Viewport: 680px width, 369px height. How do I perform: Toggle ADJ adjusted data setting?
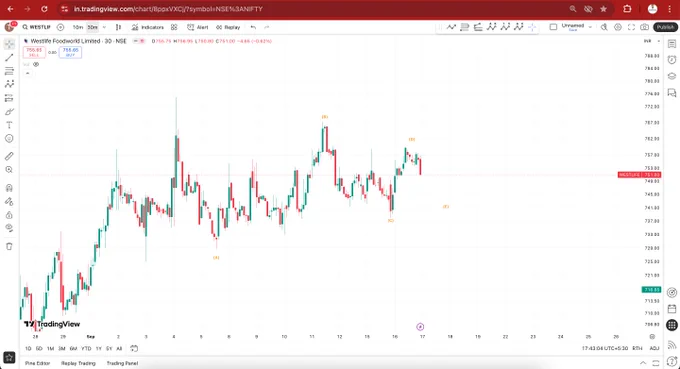654,348
